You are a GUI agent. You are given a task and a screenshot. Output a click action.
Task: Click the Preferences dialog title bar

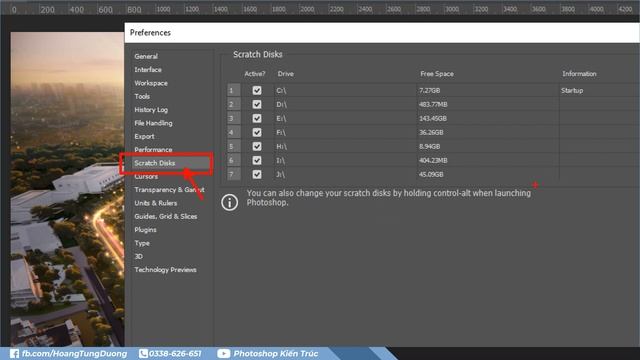coord(382,33)
